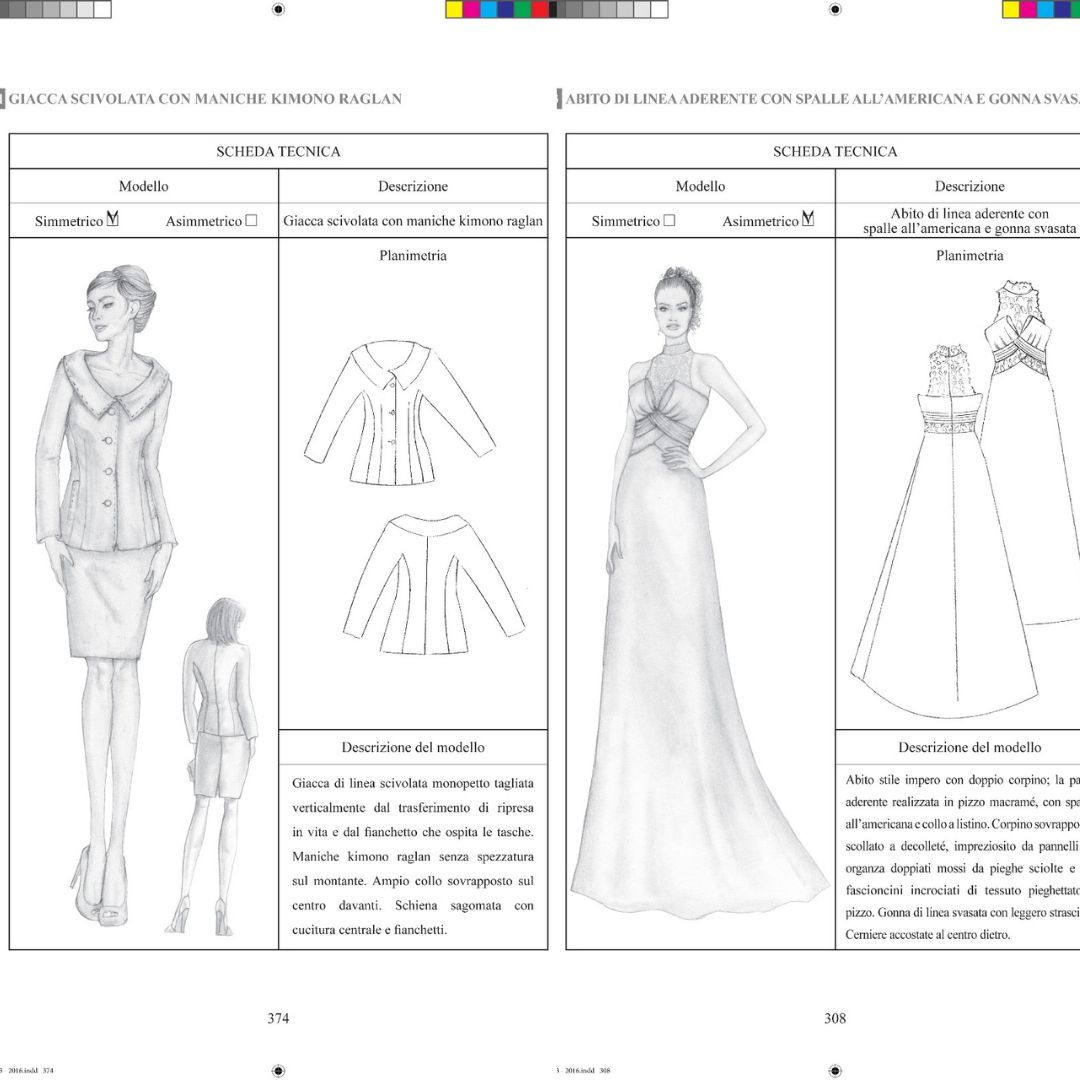Select the gown back-view flat sketch with zipper

[x=944, y=530]
